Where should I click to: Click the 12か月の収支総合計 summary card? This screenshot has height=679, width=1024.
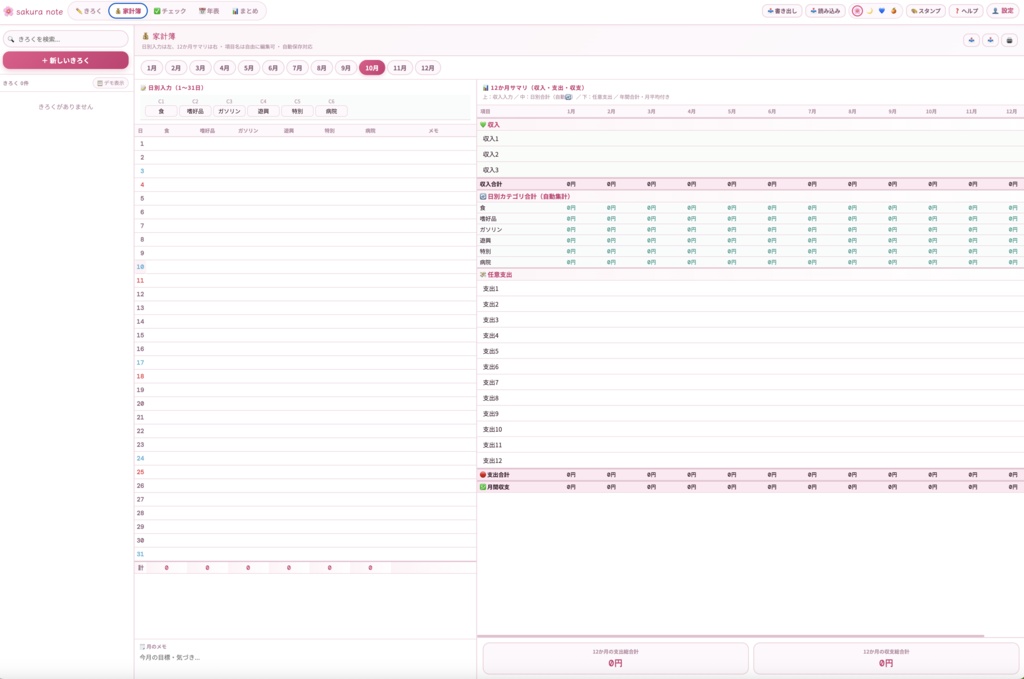[886, 658]
